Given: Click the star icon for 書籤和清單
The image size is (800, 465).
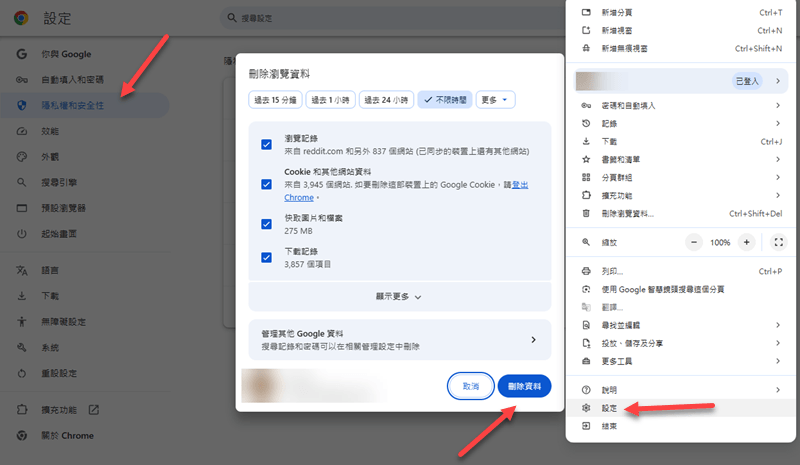Looking at the screenshot, I should click(586, 159).
